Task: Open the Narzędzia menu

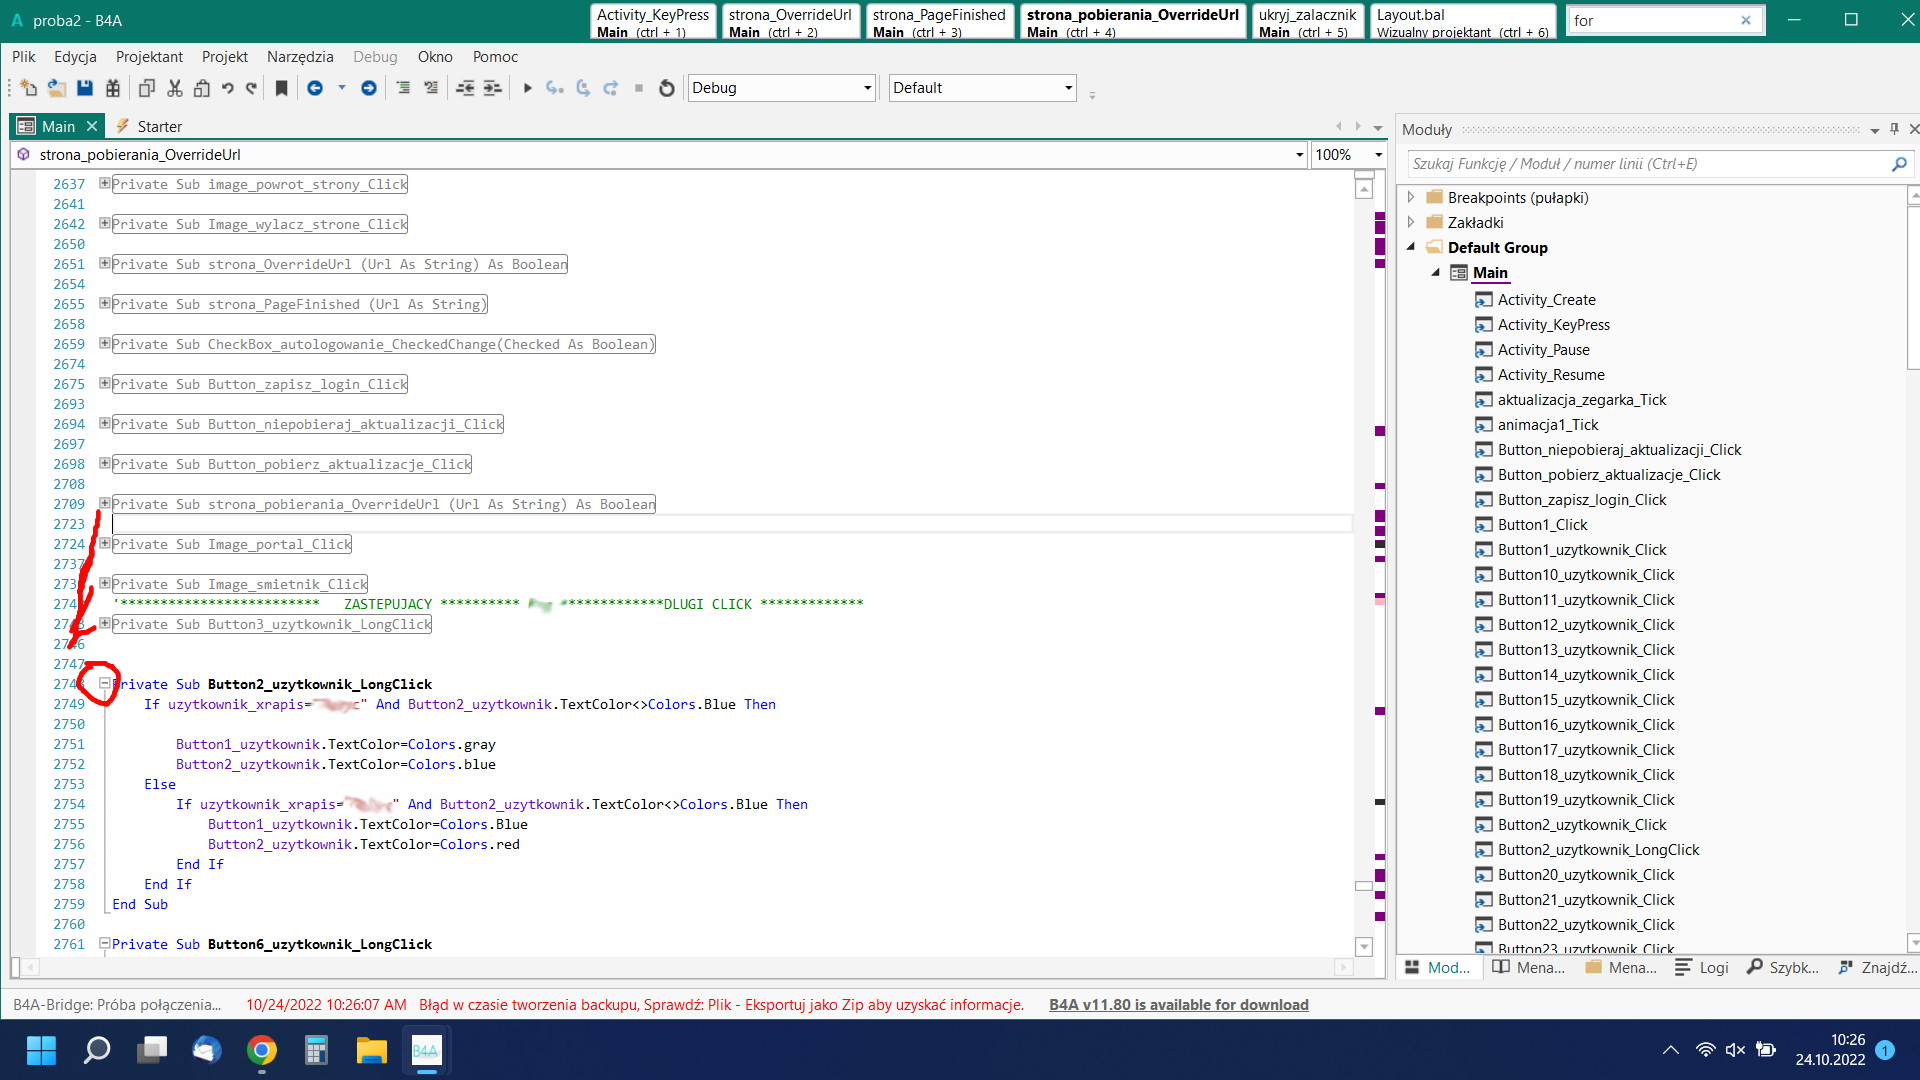Action: tap(300, 57)
